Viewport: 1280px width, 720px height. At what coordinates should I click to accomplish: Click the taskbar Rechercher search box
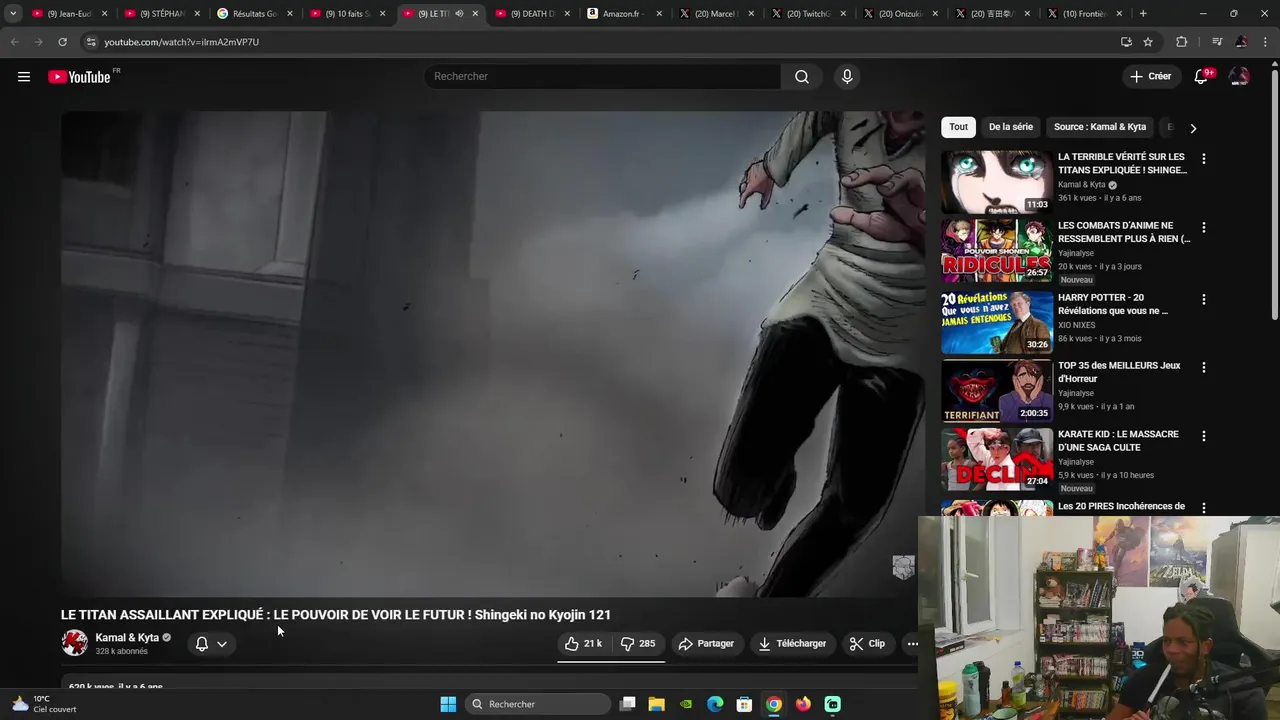tap(538, 704)
